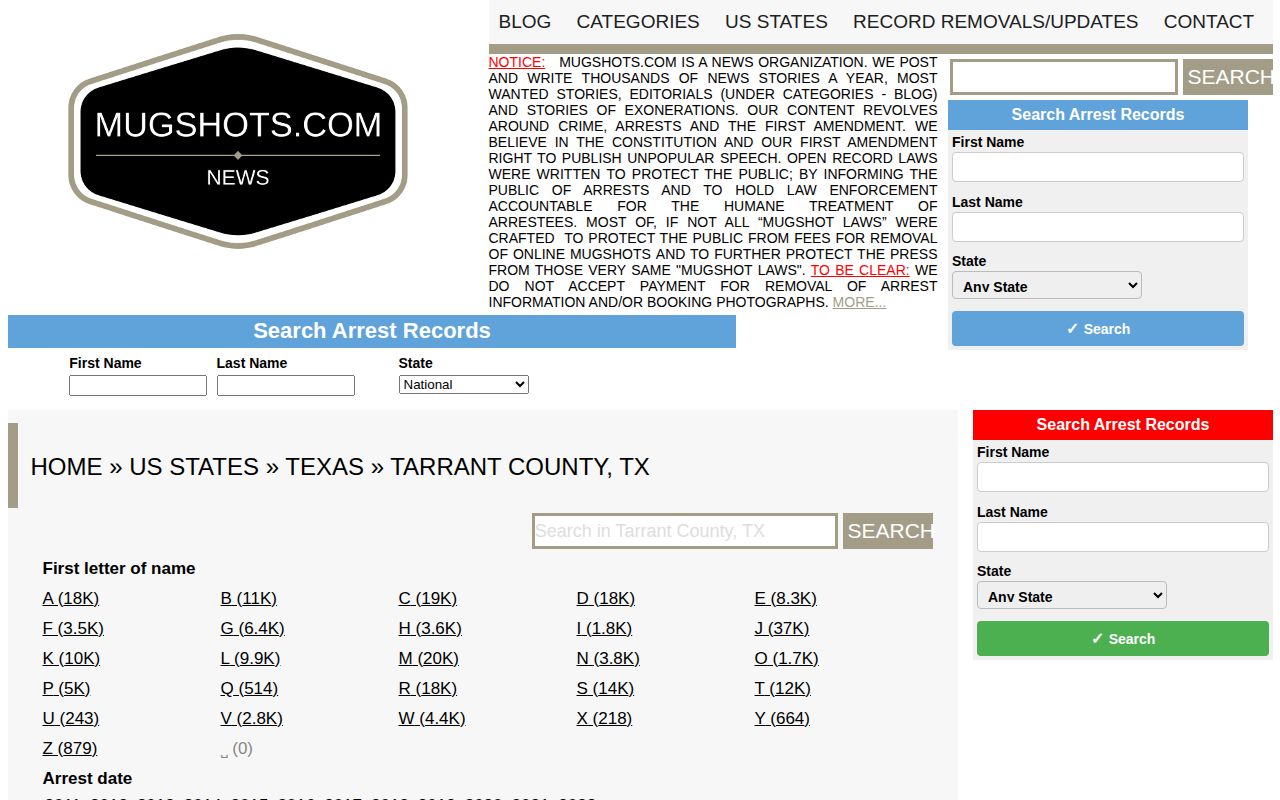Open names starting with Z (879)
The image size is (1280, 800).
[x=70, y=748]
